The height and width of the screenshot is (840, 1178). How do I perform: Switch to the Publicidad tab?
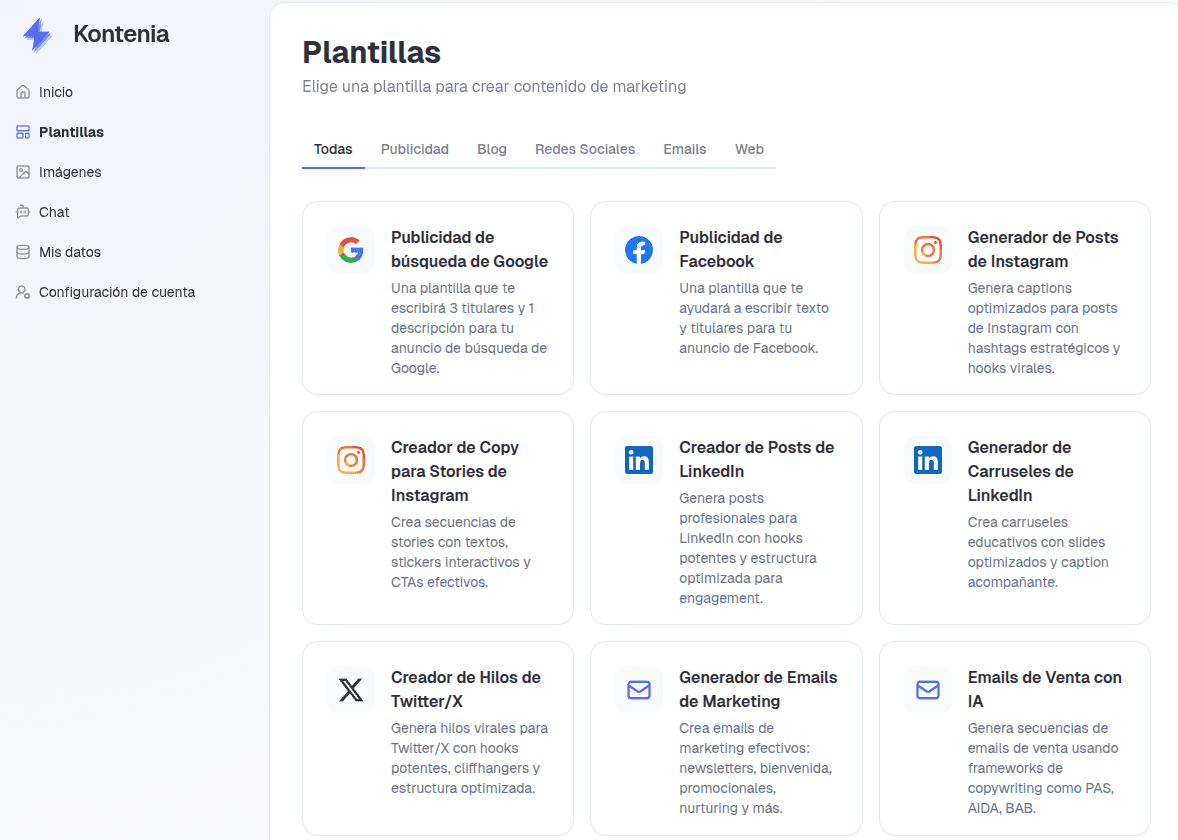coord(414,148)
